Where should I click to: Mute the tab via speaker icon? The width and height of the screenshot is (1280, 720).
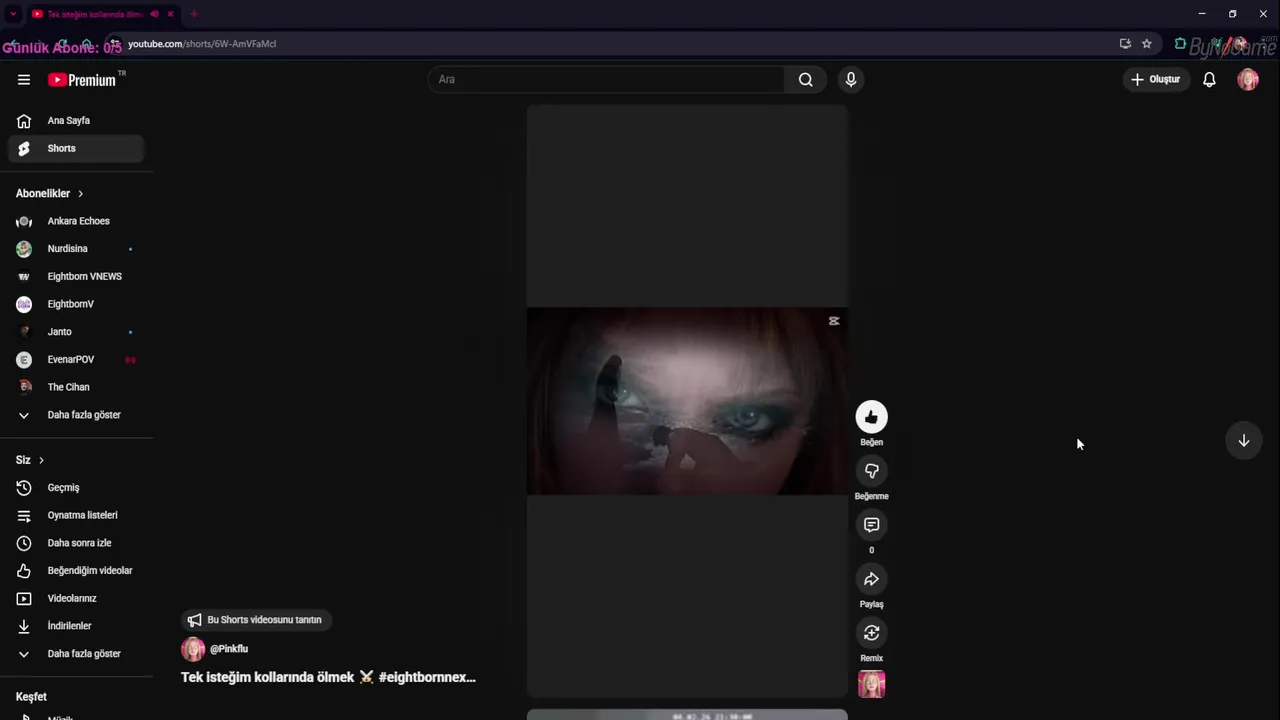pos(154,14)
